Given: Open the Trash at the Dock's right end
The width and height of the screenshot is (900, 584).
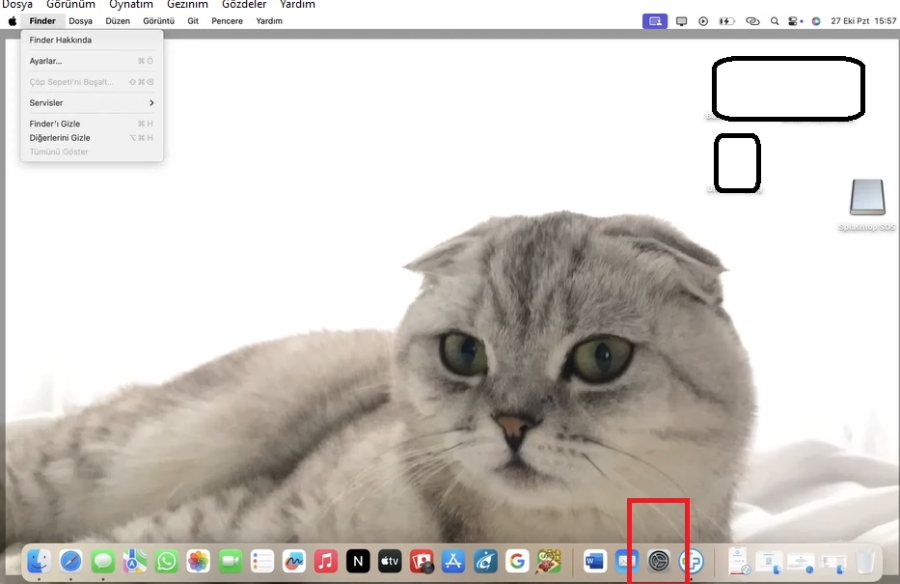Looking at the screenshot, I should click(864, 561).
